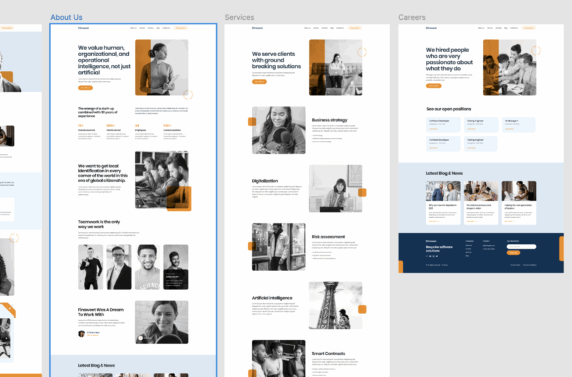Click the orange square beside Digitalization image
This screenshot has height=377, width=572.
tap(362, 192)
